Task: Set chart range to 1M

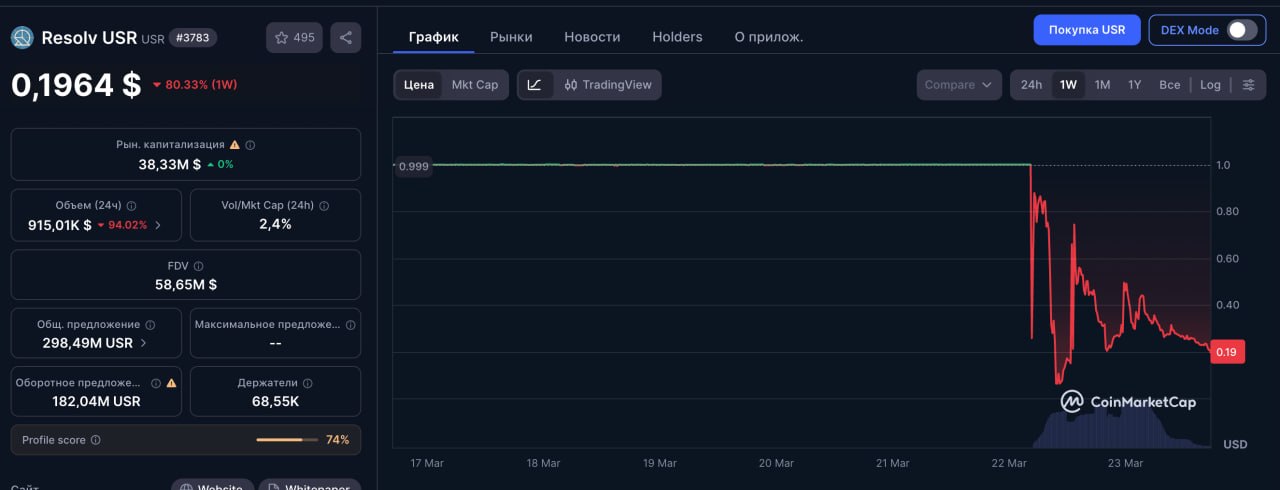Action: (x=1102, y=85)
